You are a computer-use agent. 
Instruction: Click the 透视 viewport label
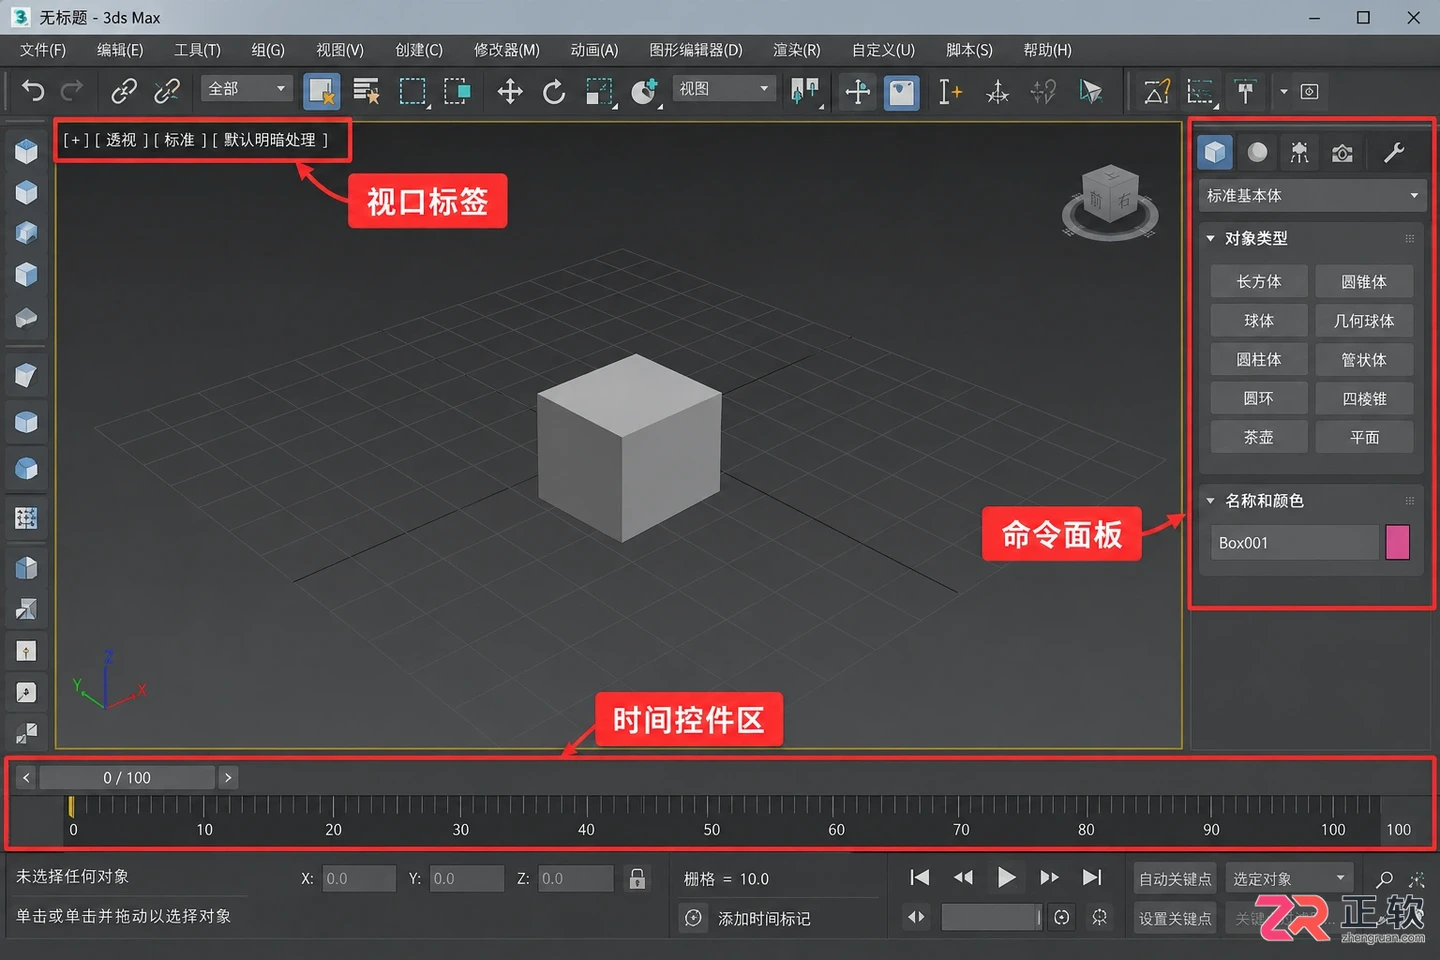pos(121,140)
